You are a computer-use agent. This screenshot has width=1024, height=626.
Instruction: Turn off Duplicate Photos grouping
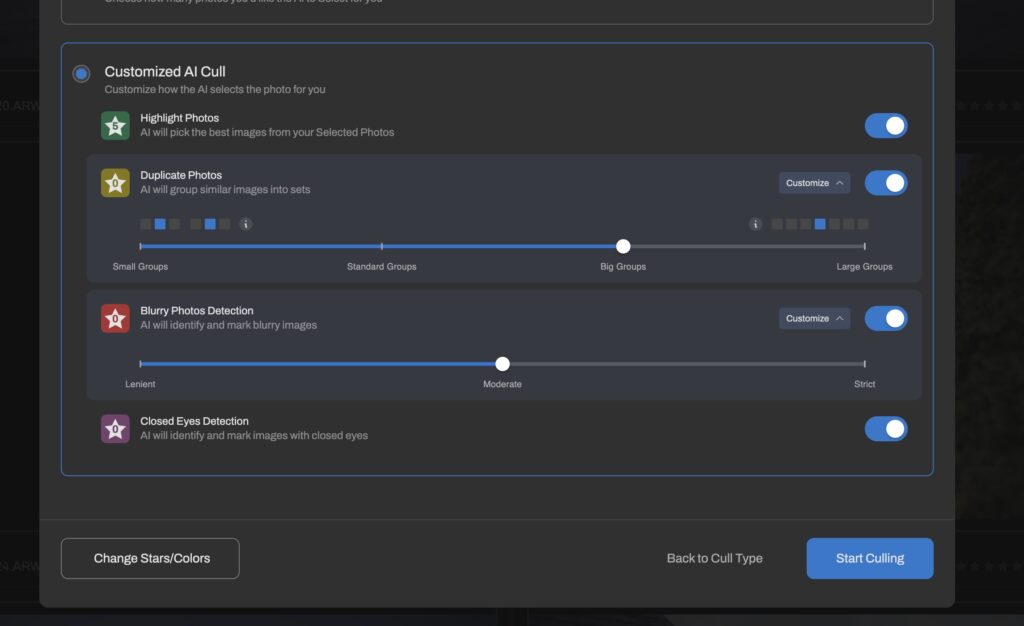886,182
